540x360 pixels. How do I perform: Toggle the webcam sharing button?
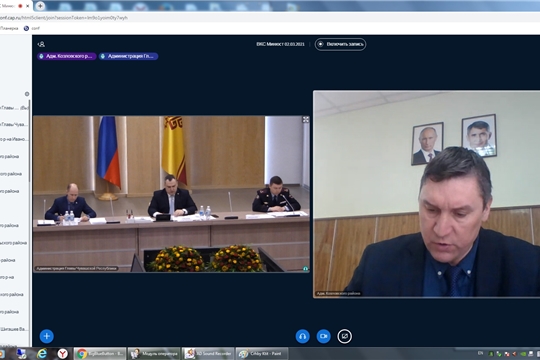(x=323, y=336)
